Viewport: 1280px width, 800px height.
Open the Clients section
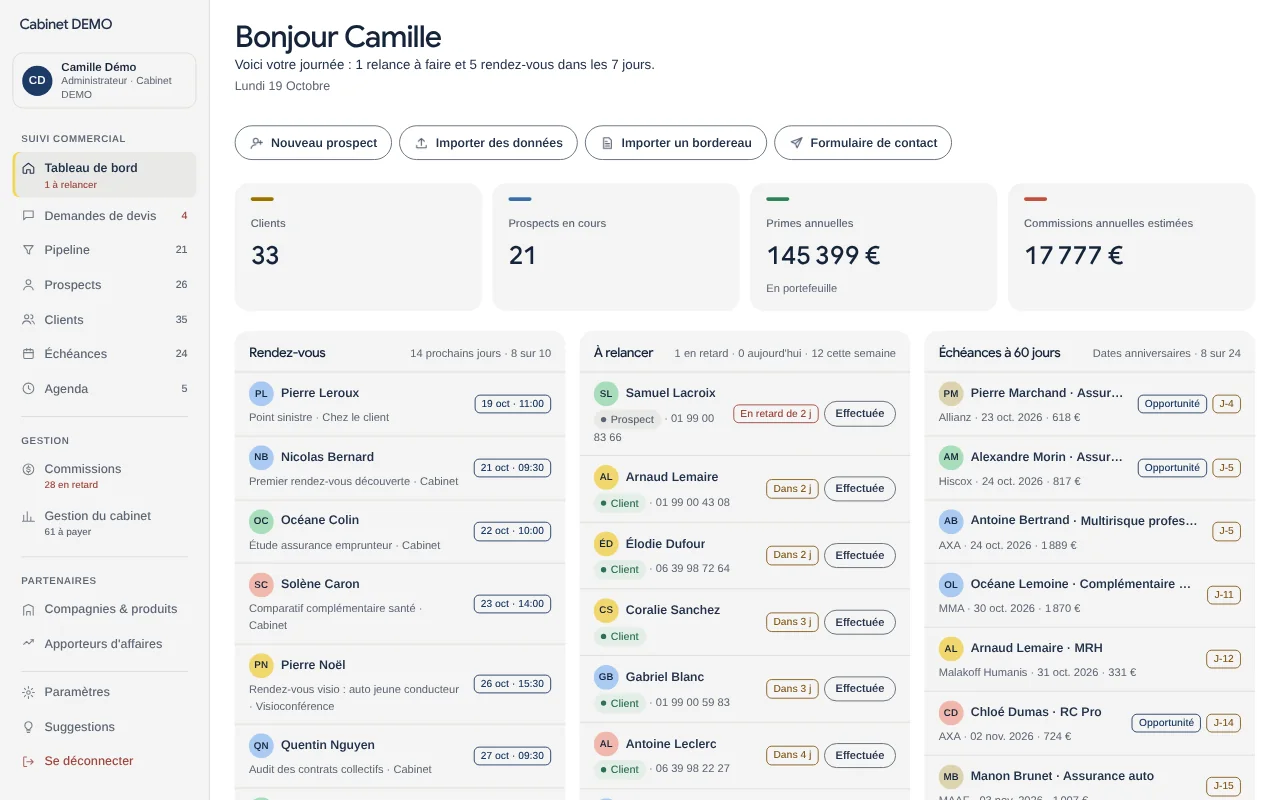tap(104, 320)
